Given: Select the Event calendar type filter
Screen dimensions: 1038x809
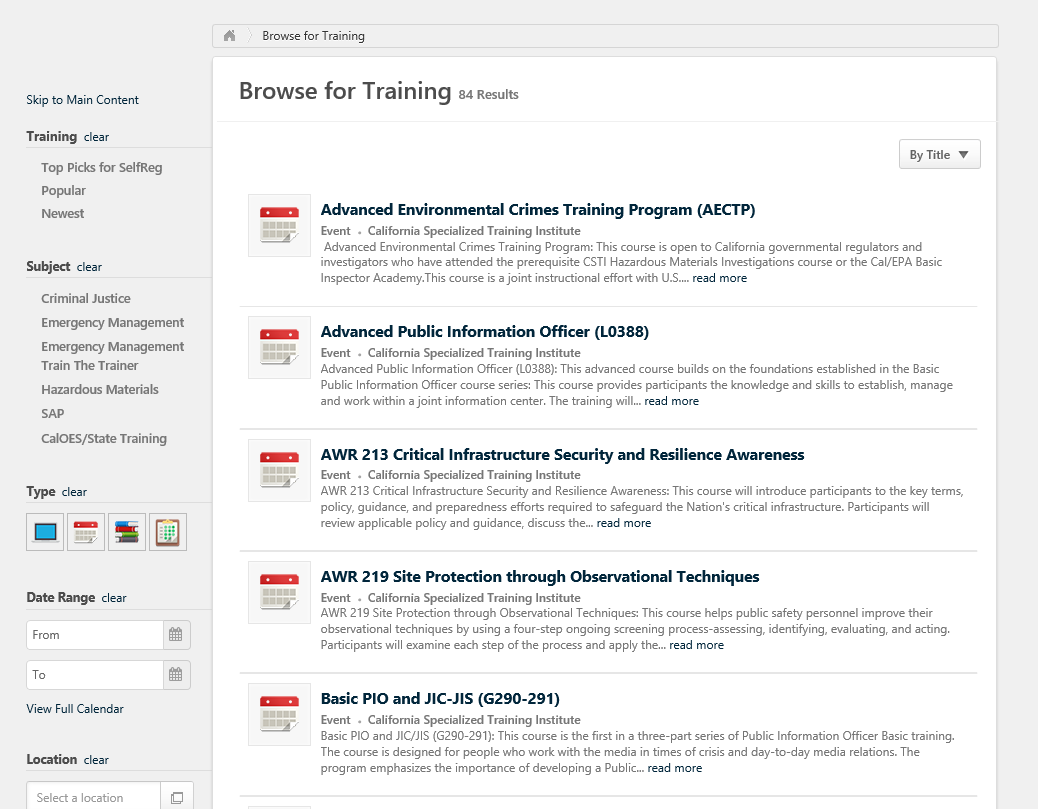Looking at the screenshot, I should coord(85,531).
